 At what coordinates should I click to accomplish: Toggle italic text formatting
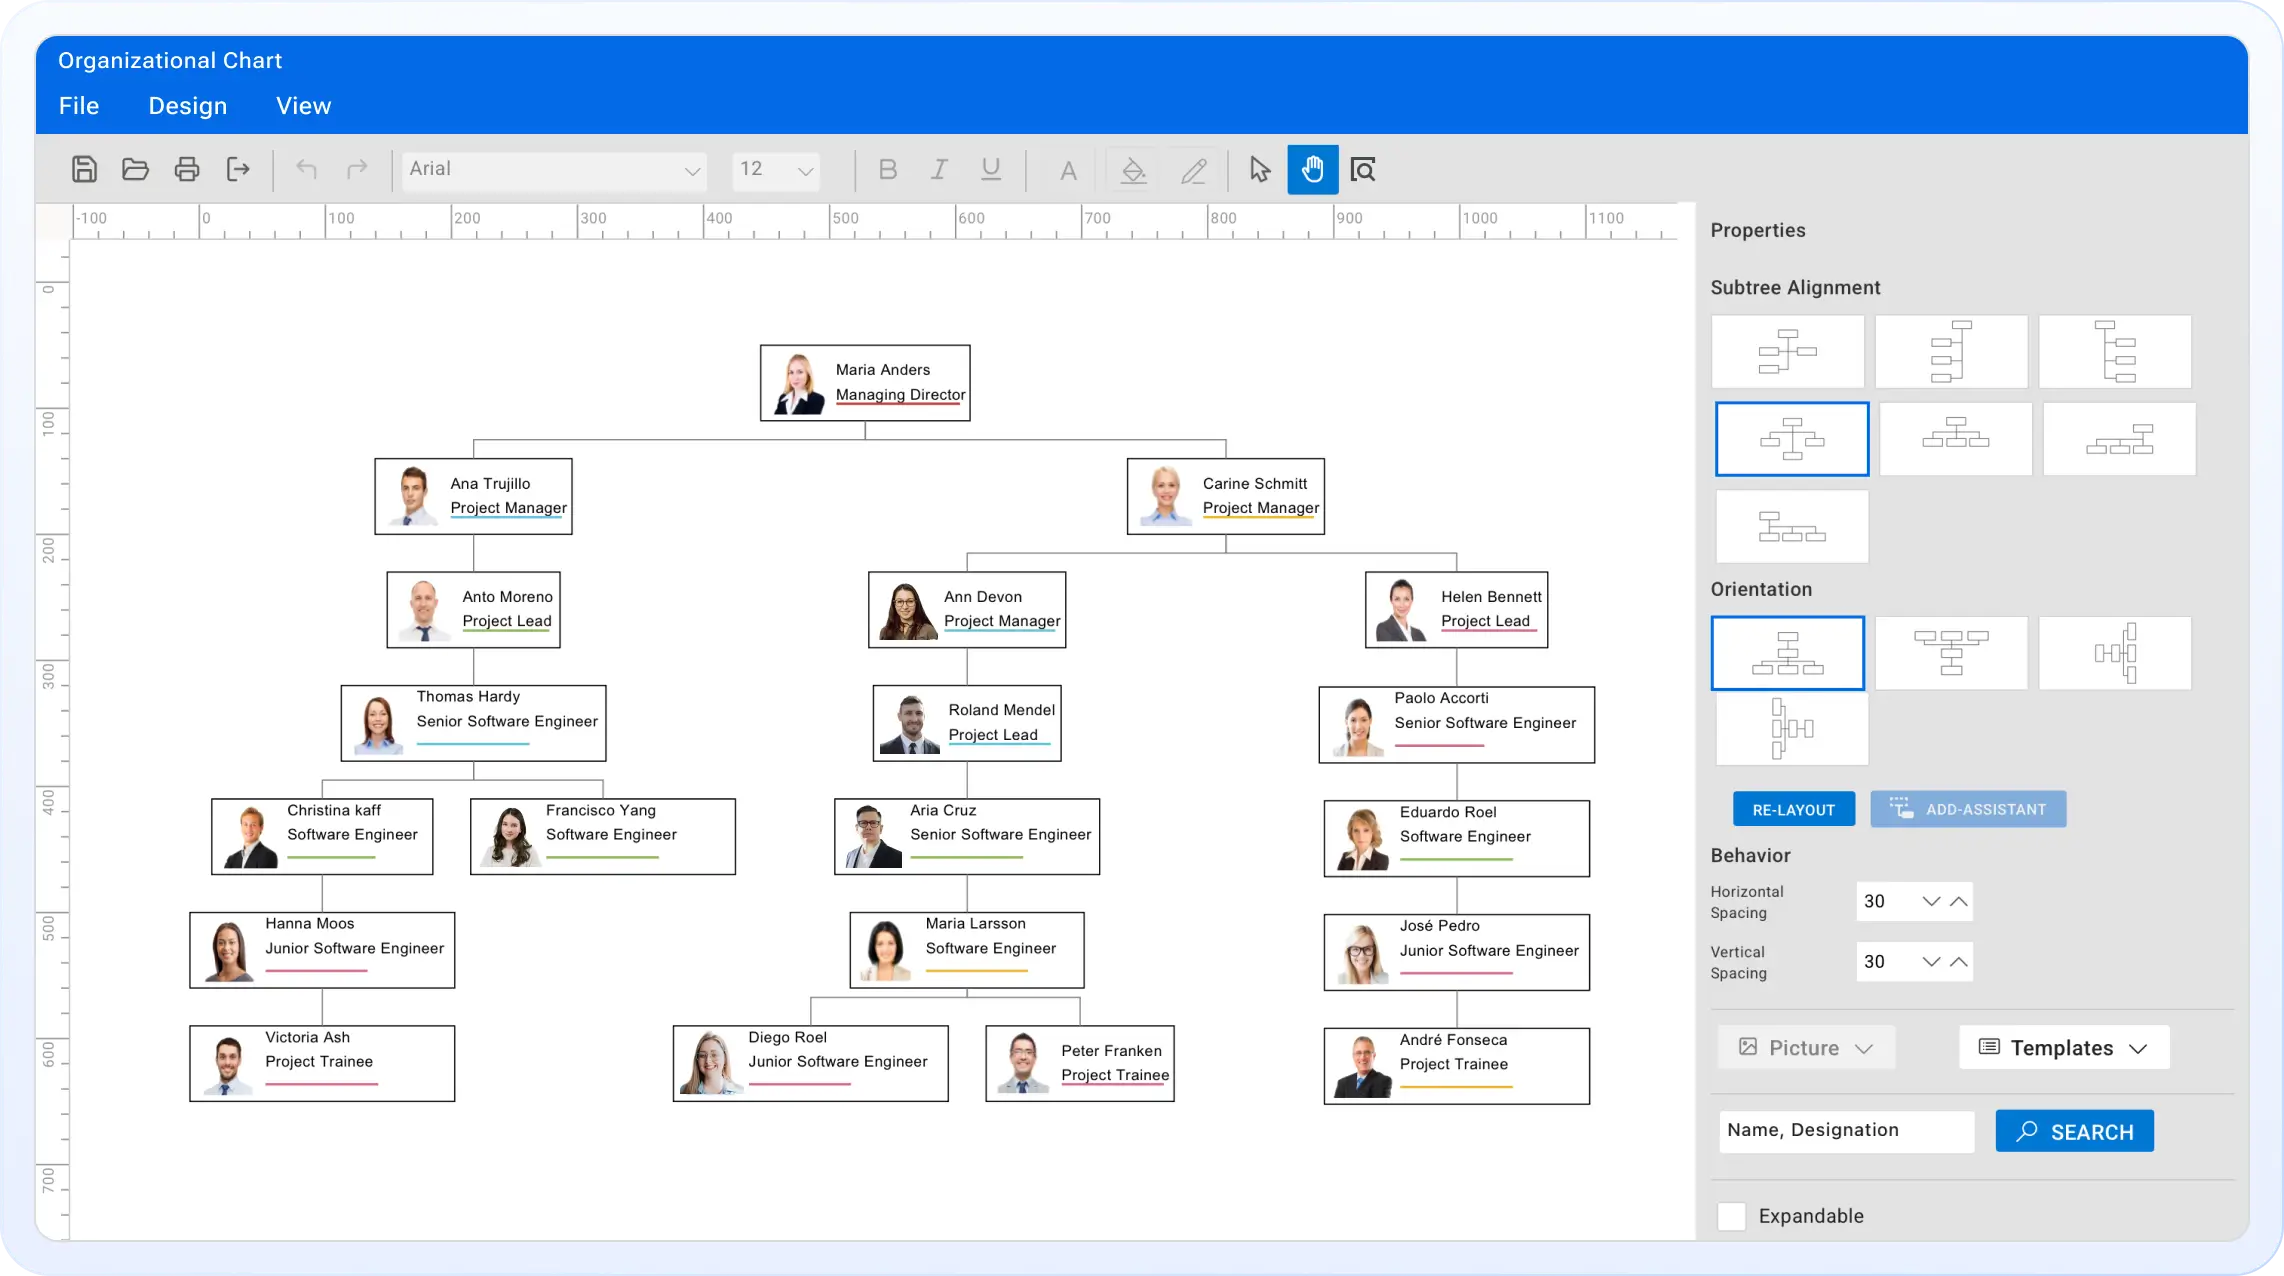click(938, 169)
